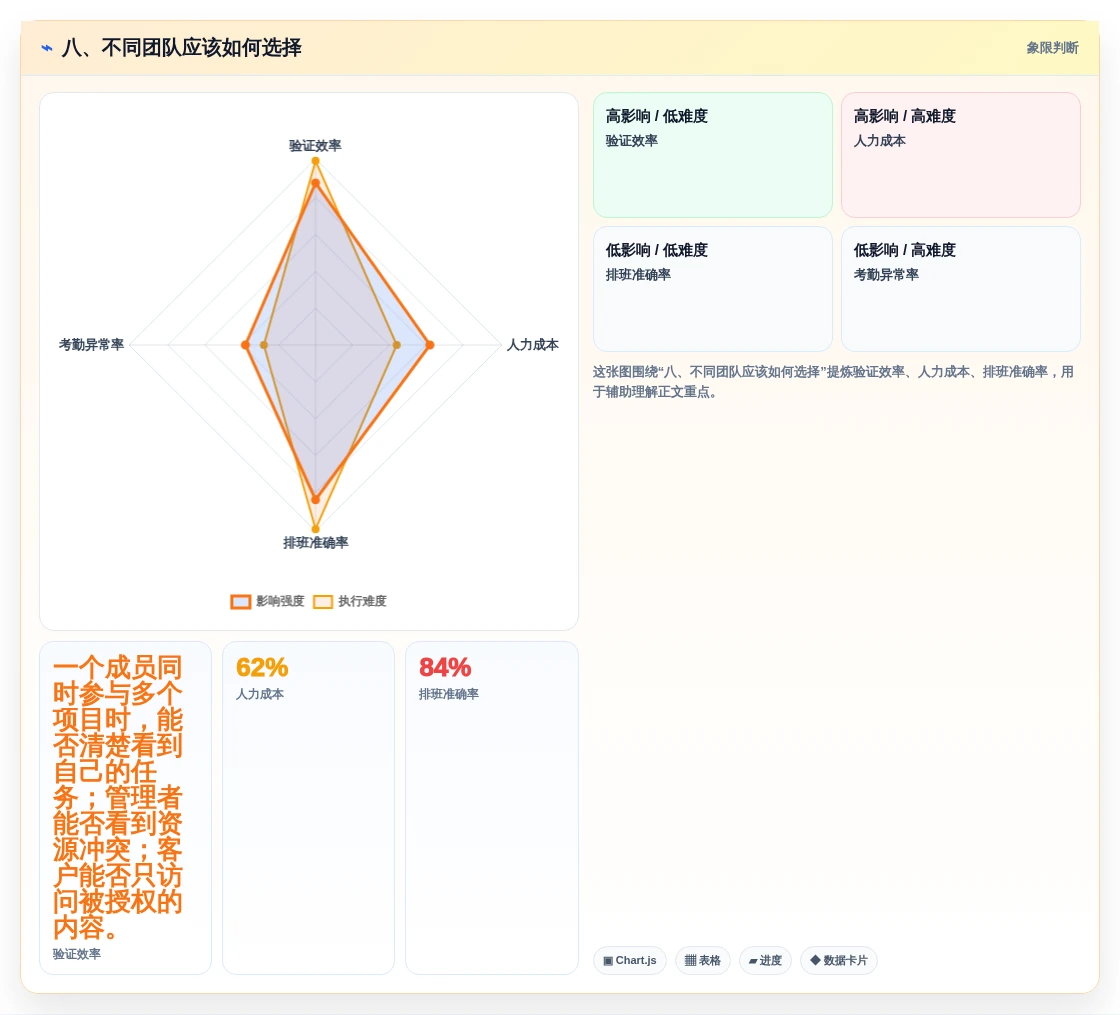Click the section title 八、不同团队应该如何选择
Screen dimensions: 1120x1015
point(181,48)
